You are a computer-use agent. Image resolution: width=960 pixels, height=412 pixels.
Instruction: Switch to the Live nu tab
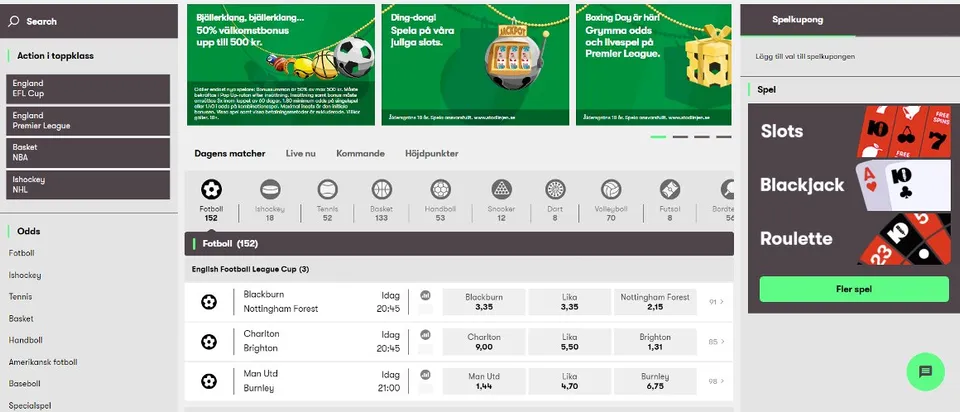click(x=300, y=154)
